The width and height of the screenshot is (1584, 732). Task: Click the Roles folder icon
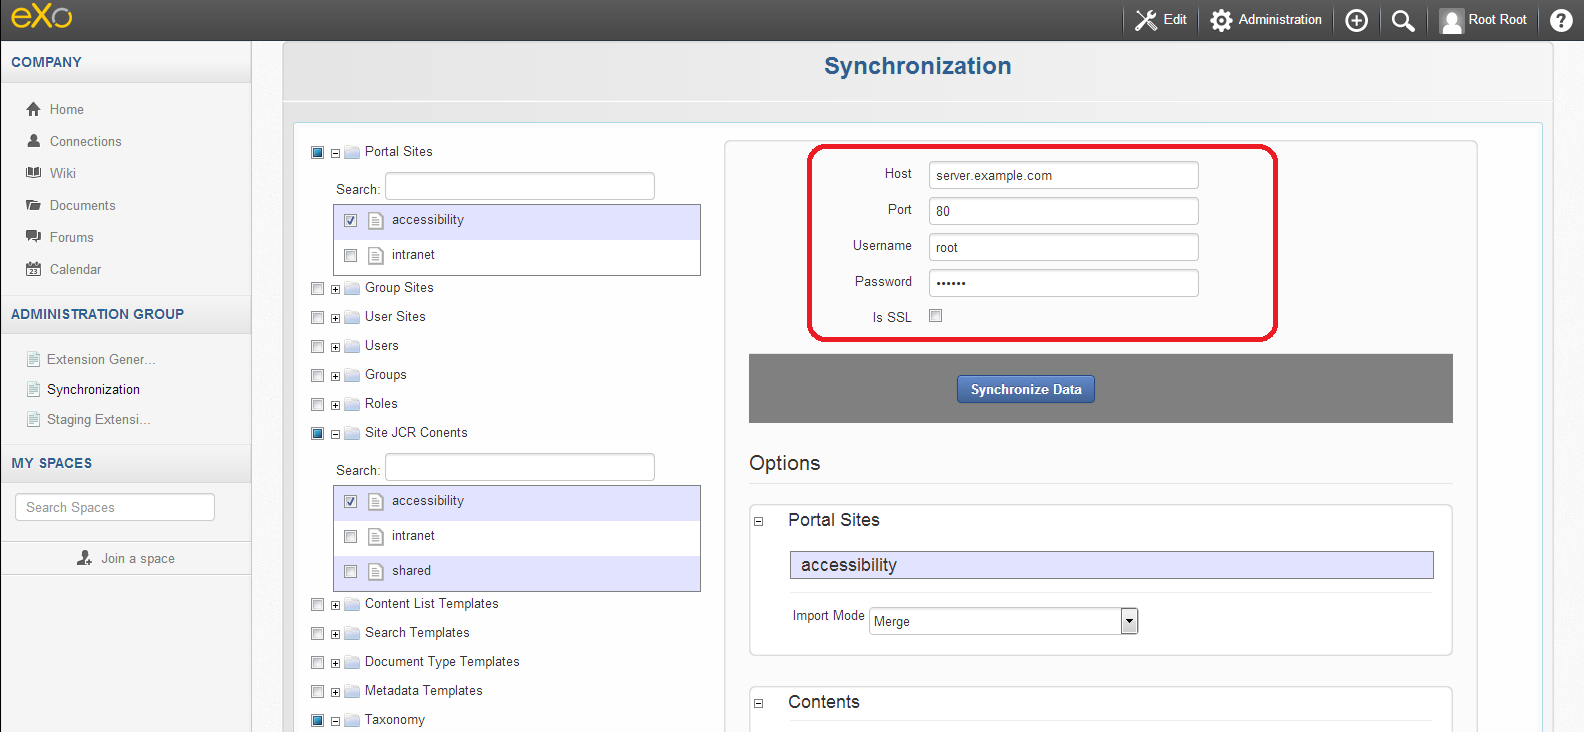pos(352,404)
